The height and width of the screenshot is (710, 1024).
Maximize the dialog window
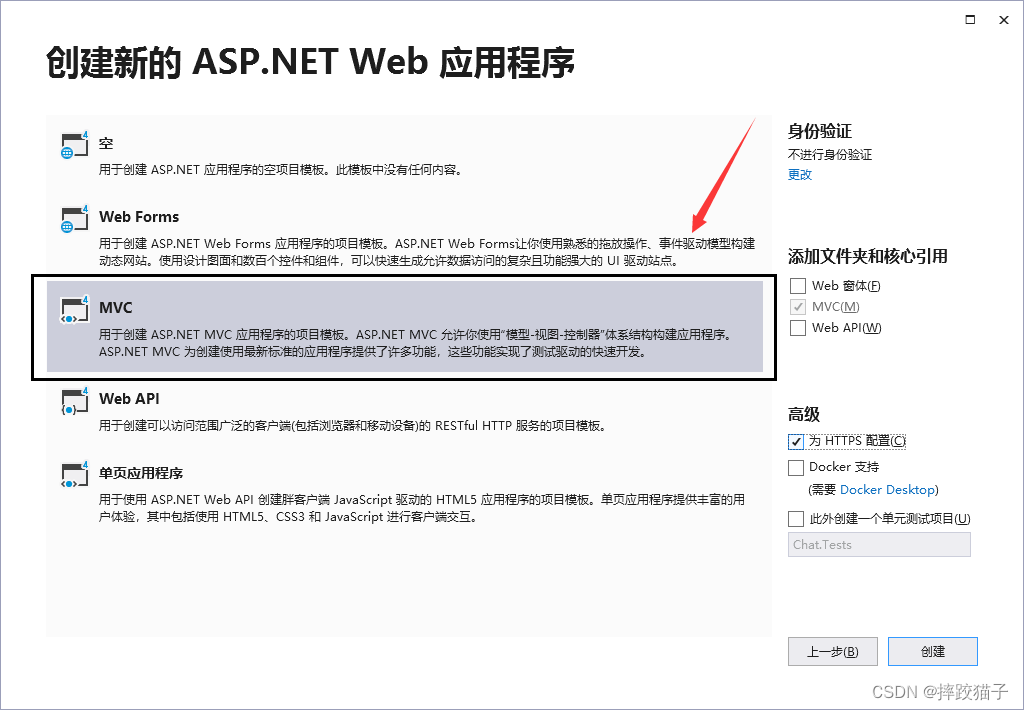(x=970, y=20)
